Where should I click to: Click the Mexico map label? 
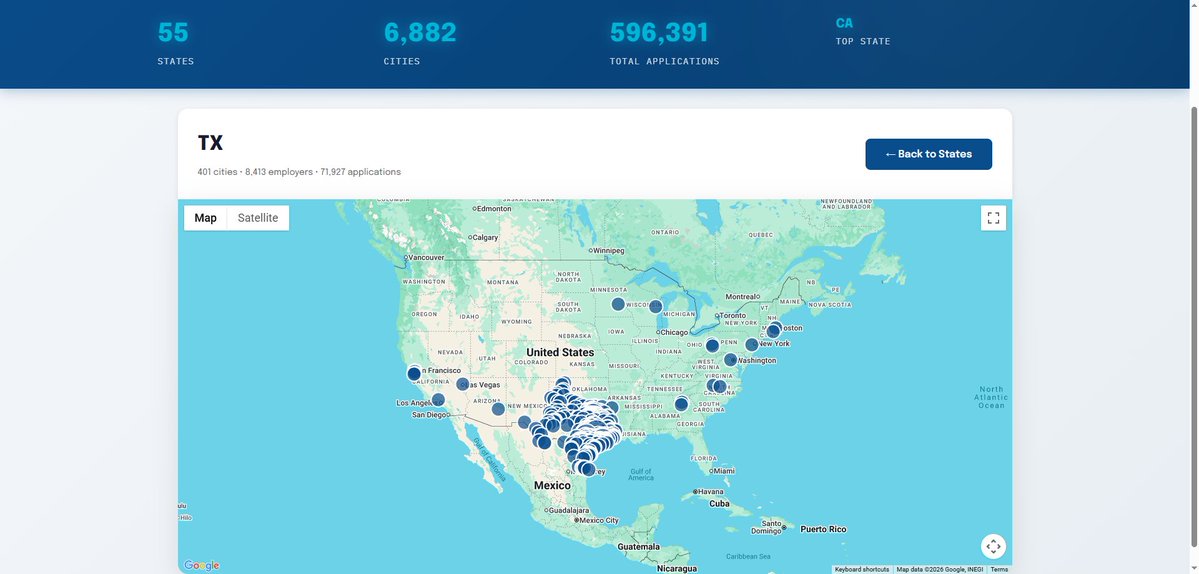552,485
